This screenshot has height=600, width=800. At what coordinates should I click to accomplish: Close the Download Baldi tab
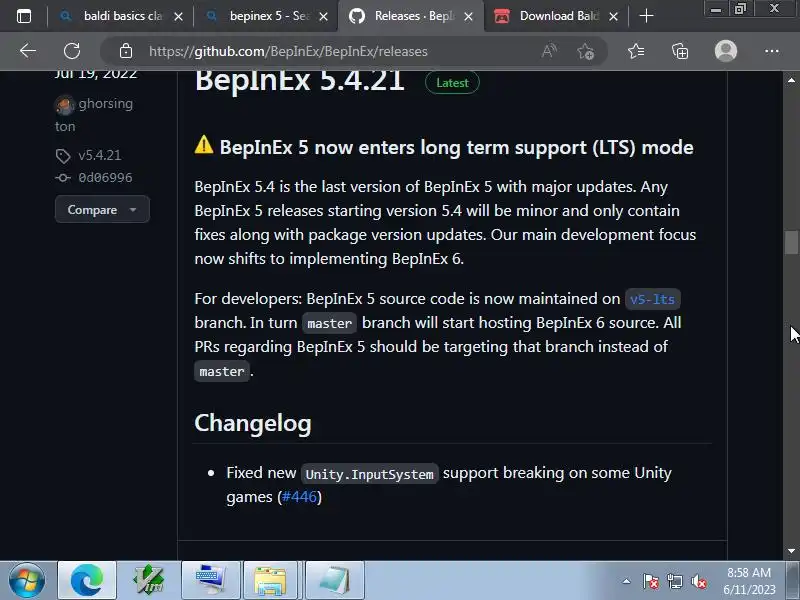614,17
